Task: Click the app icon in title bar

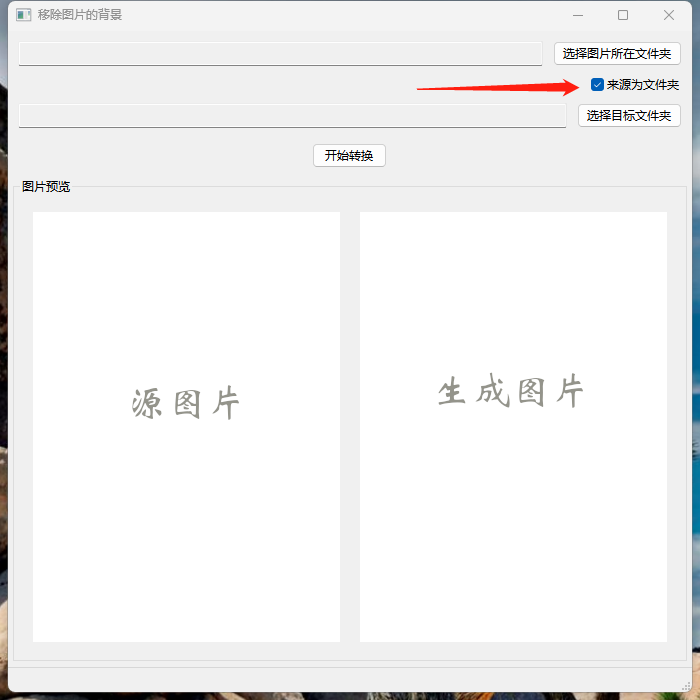Action: pyautogui.click(x=24, y=15)
